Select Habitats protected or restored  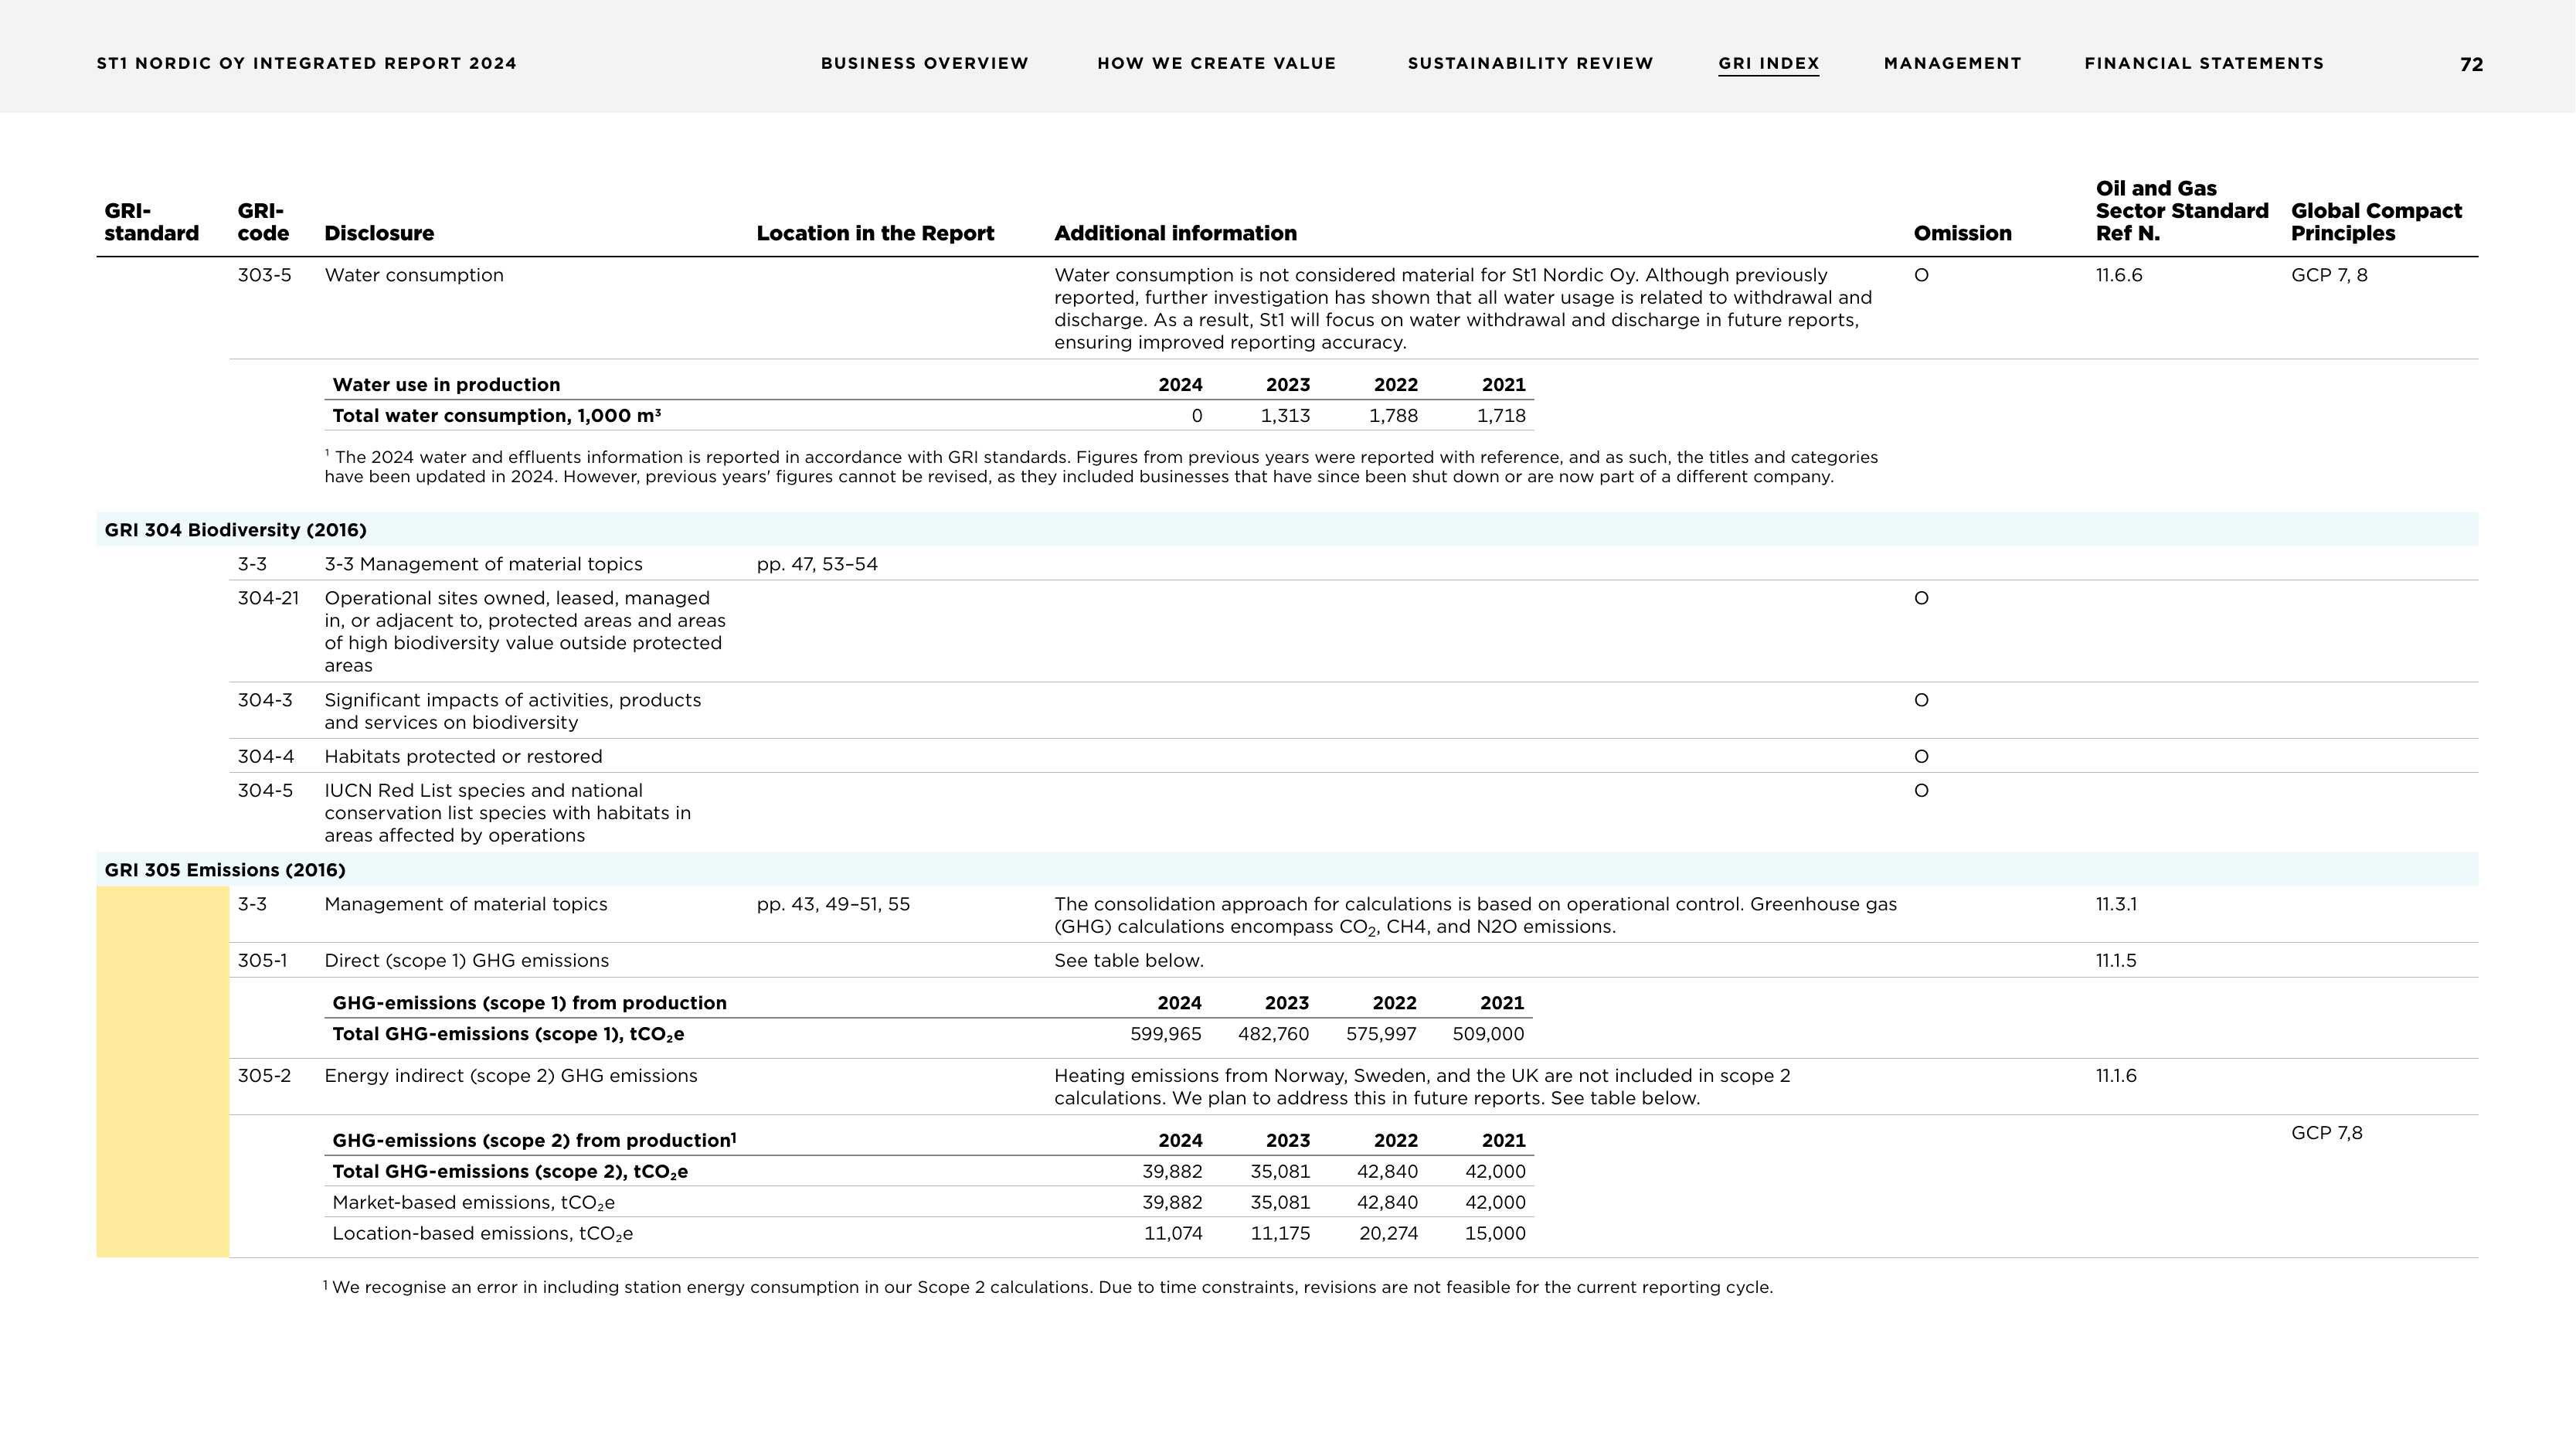pyautogui.click(x=463, y=757)
